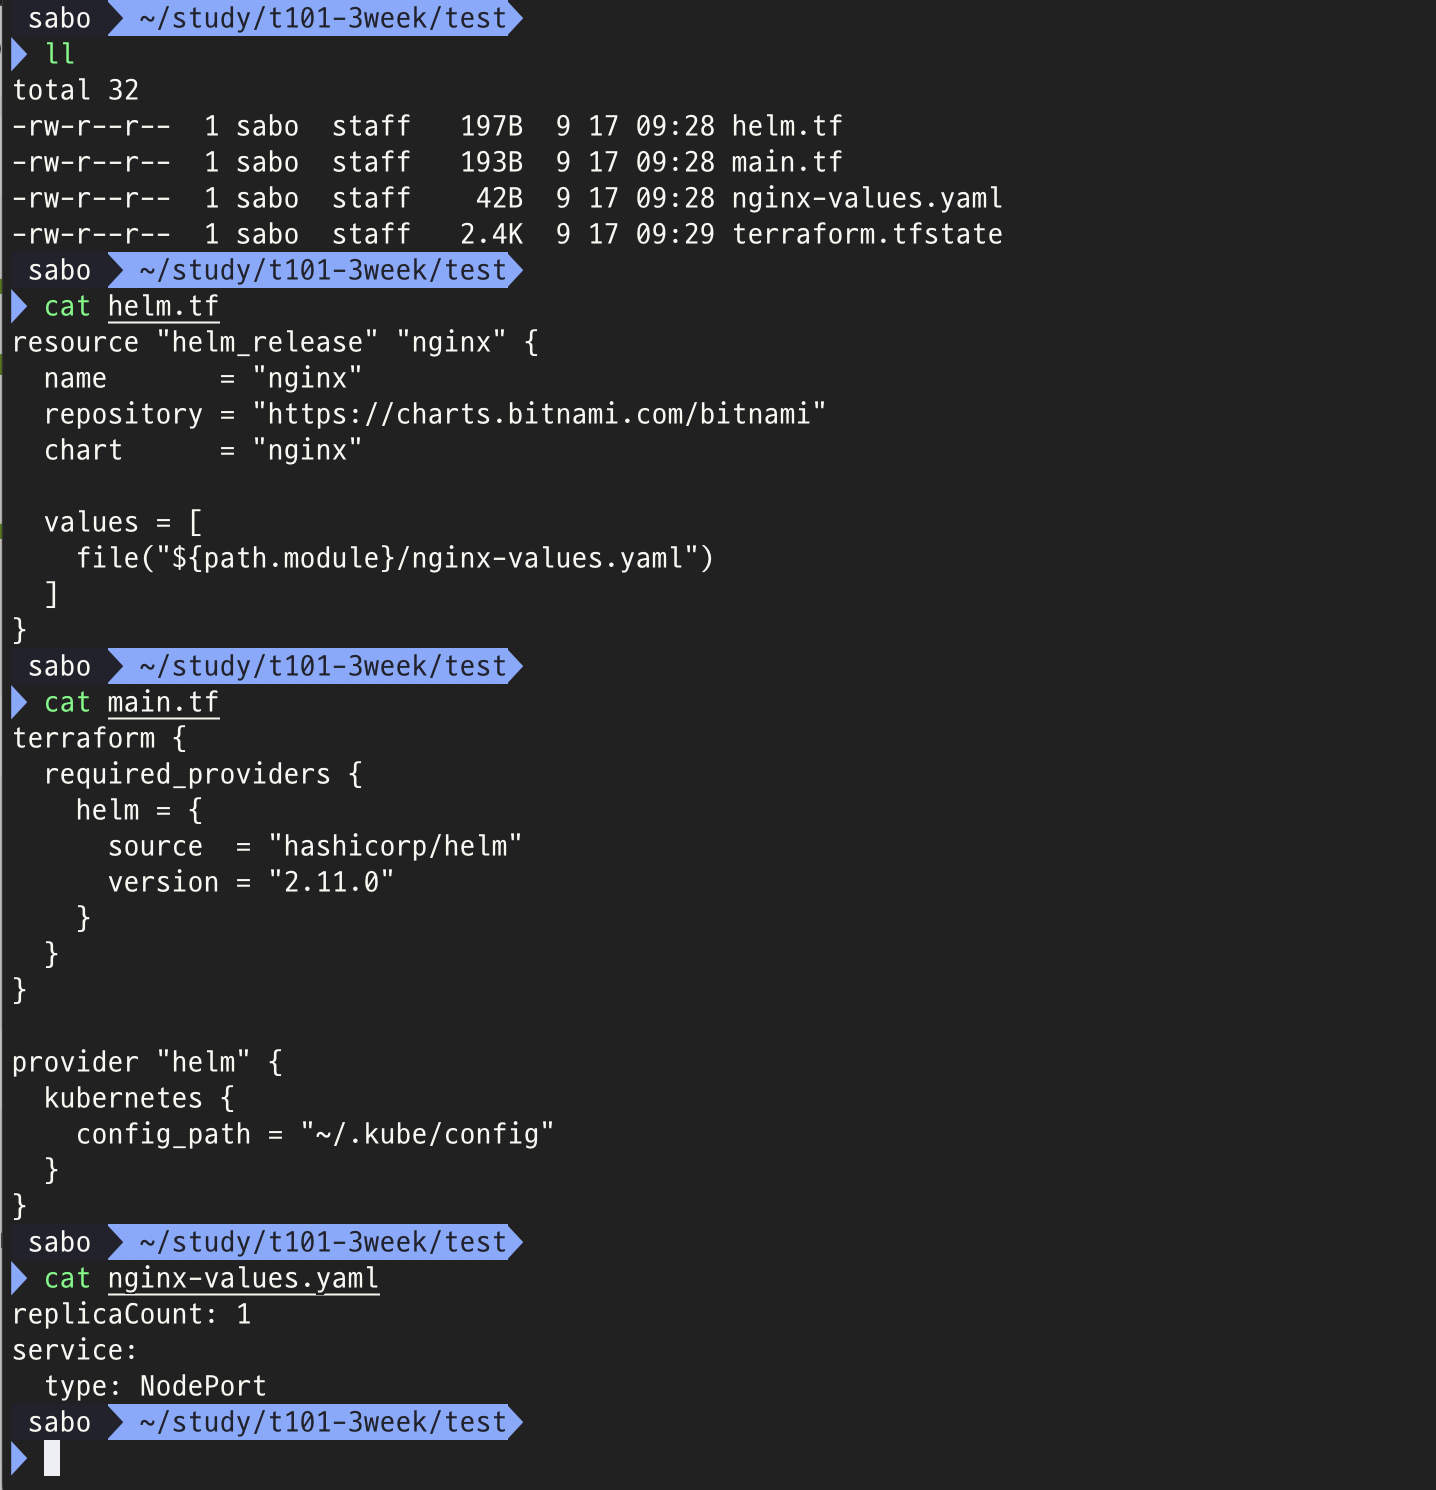This screenshot has width=1436, height=1490.
Task: Click the resource "helm_release" "nginx" line
Action: 275,342
